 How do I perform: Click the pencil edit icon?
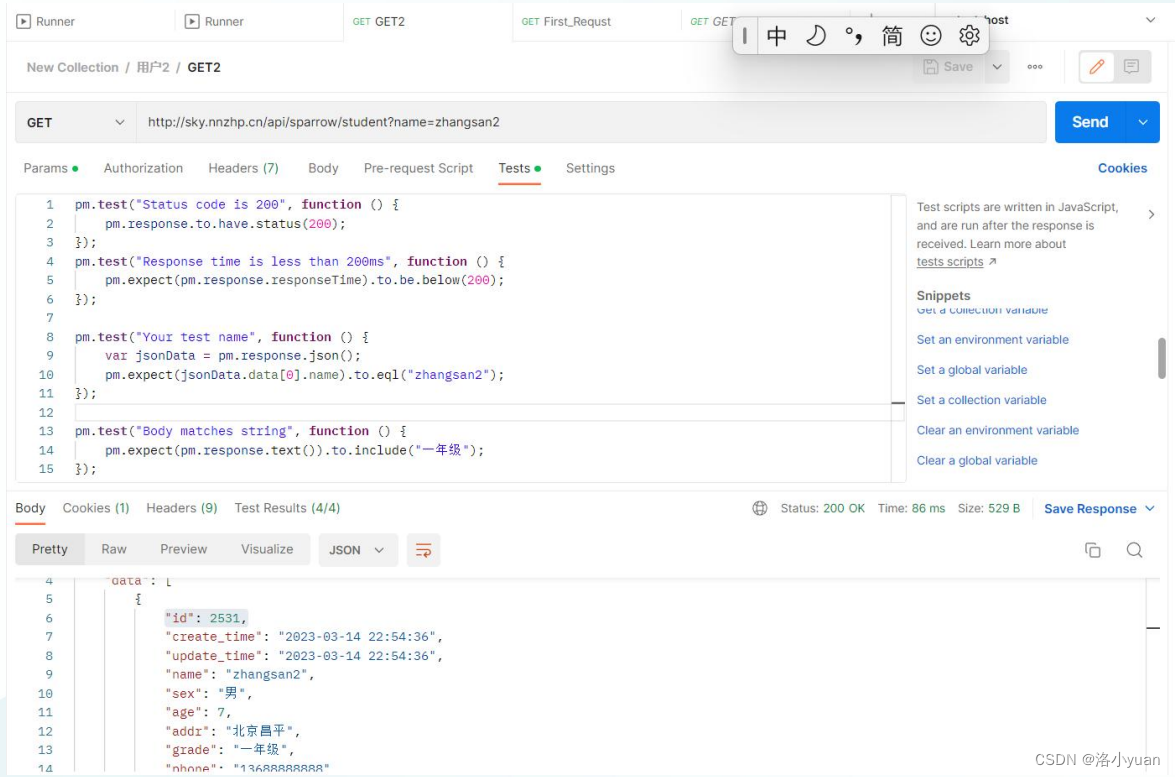coord(1096,67)
